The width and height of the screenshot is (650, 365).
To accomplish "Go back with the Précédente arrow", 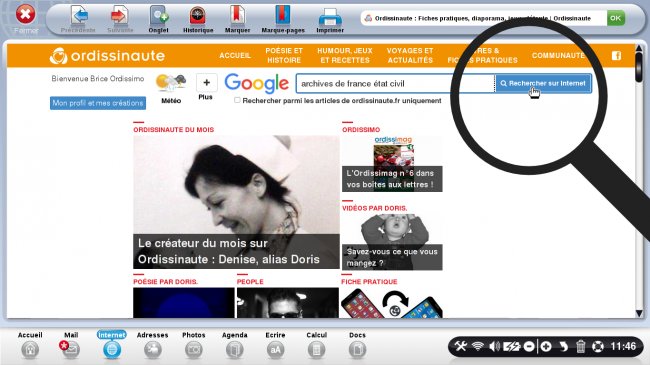I will [x=78, y=19].
